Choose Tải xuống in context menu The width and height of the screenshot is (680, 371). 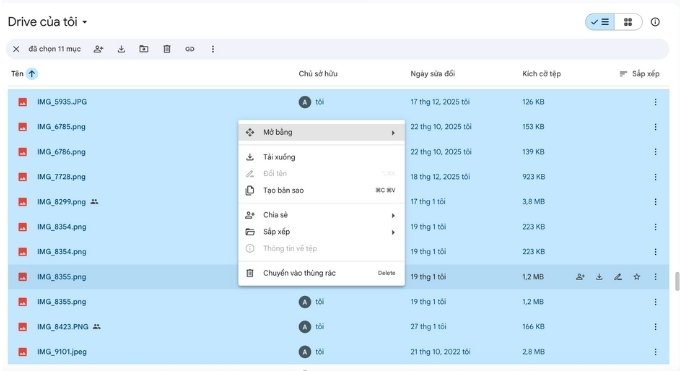coord(321,157)
